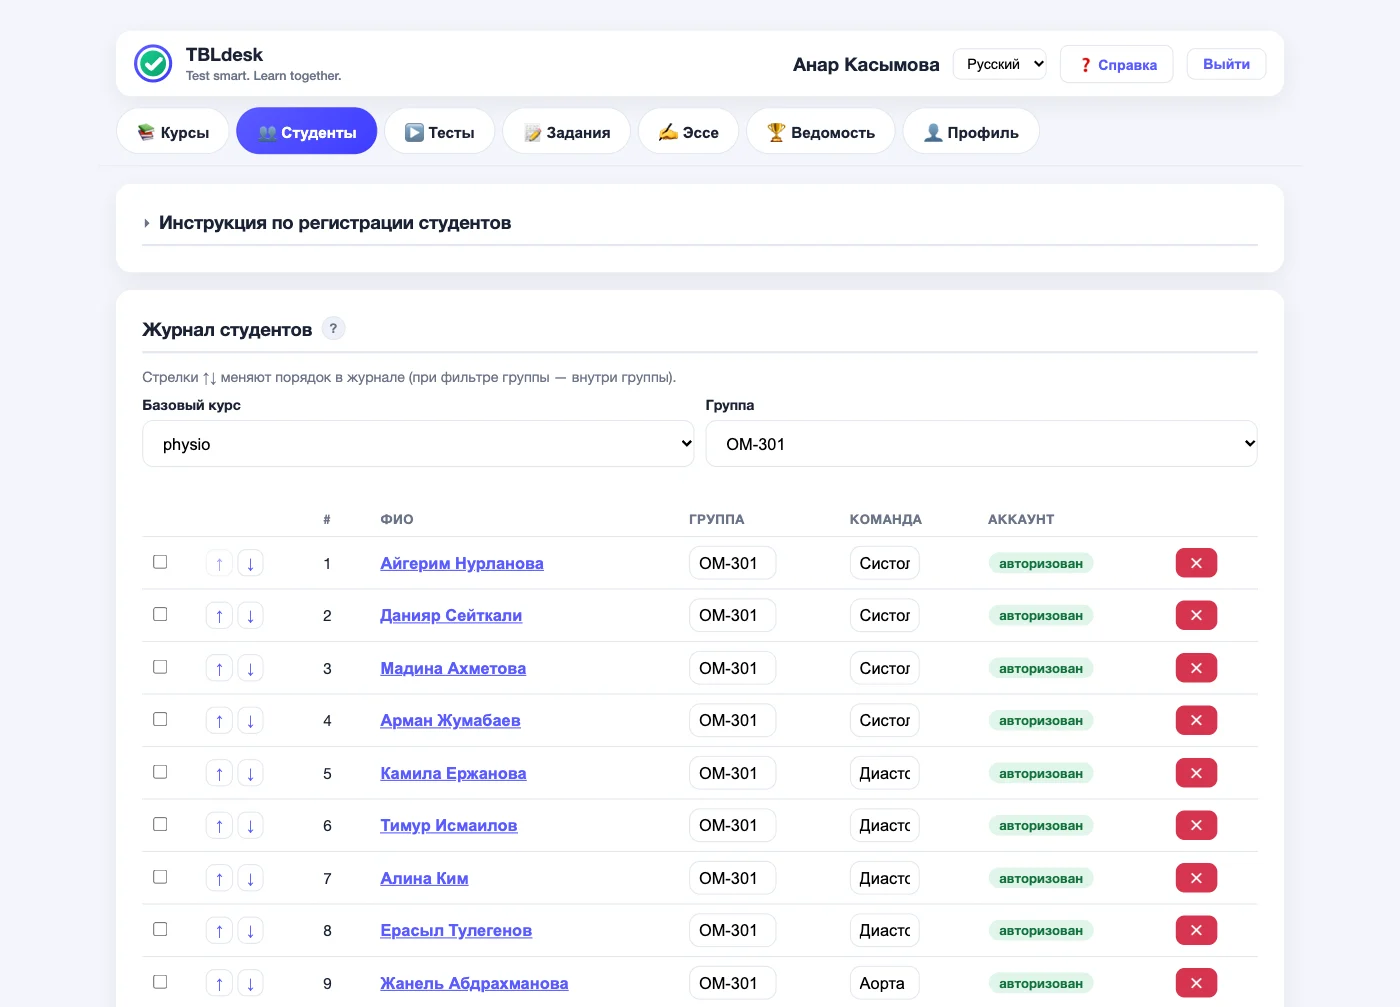Viewport: 1400px width, 1007px height.
Task: Move Жанель Абдрахманова down with arrow
Action: [x=250, y=983]
